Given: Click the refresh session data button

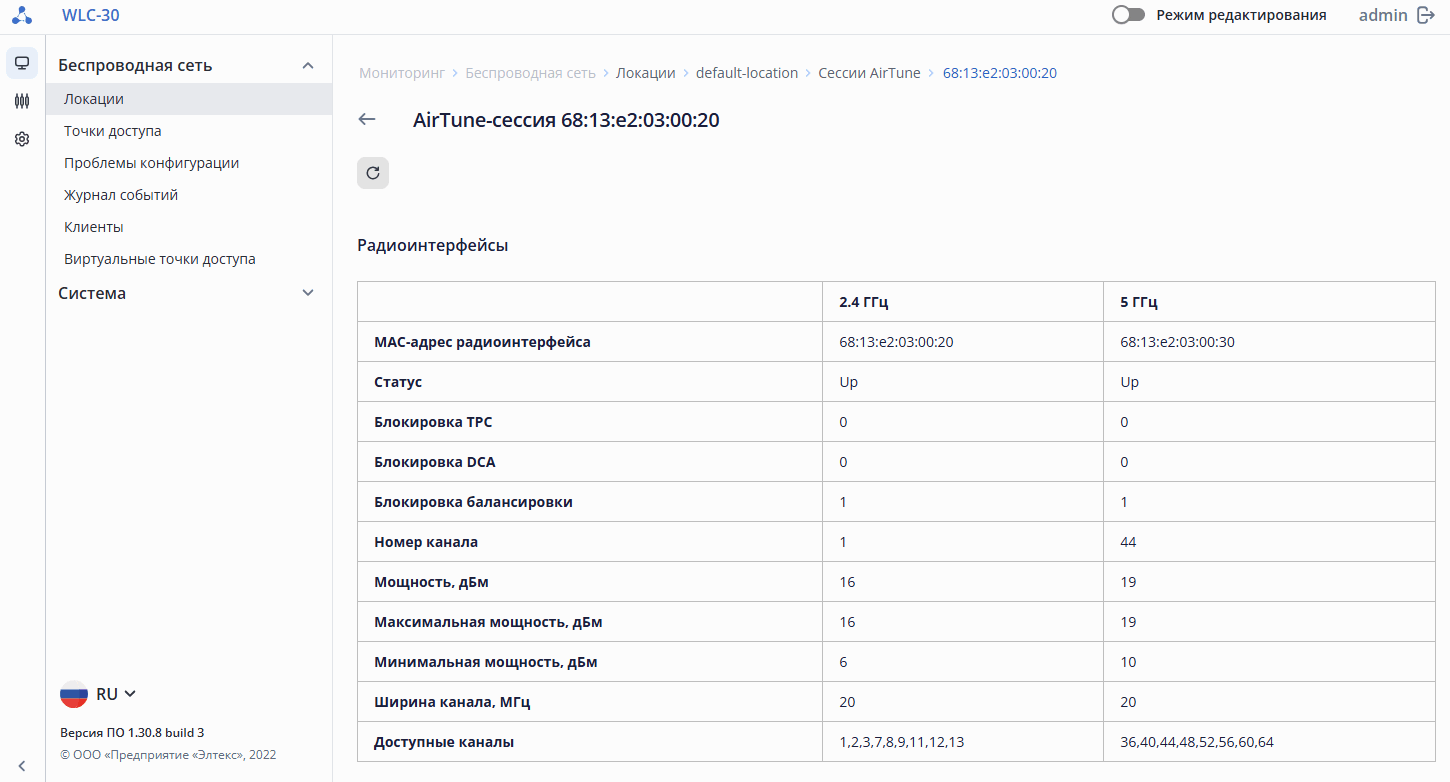Looking at the screenshot, I should (373, 173).
